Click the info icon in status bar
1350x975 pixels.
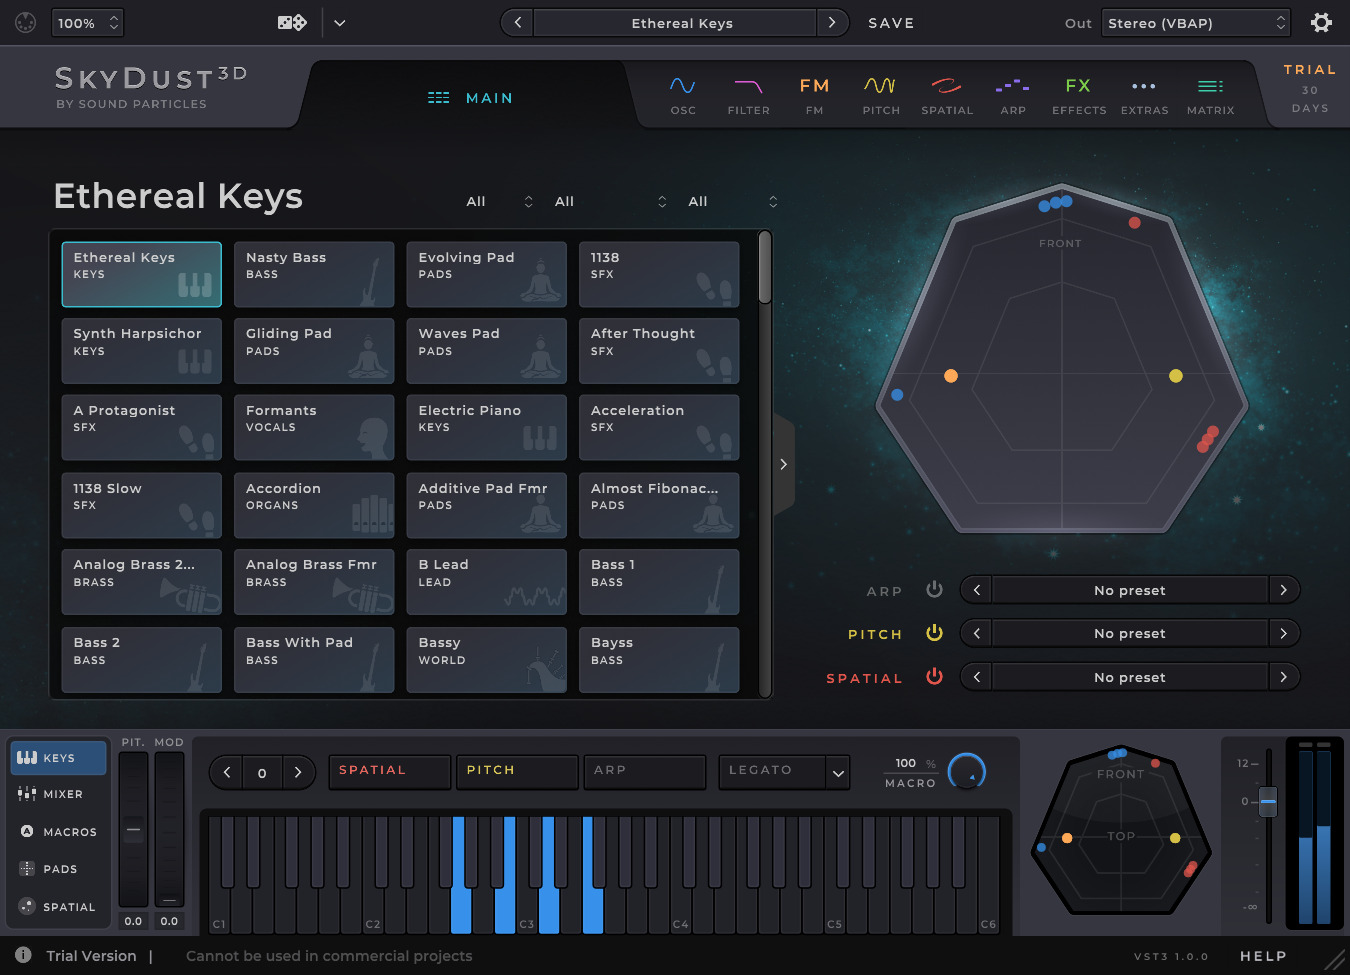click(x=23, y=955)
